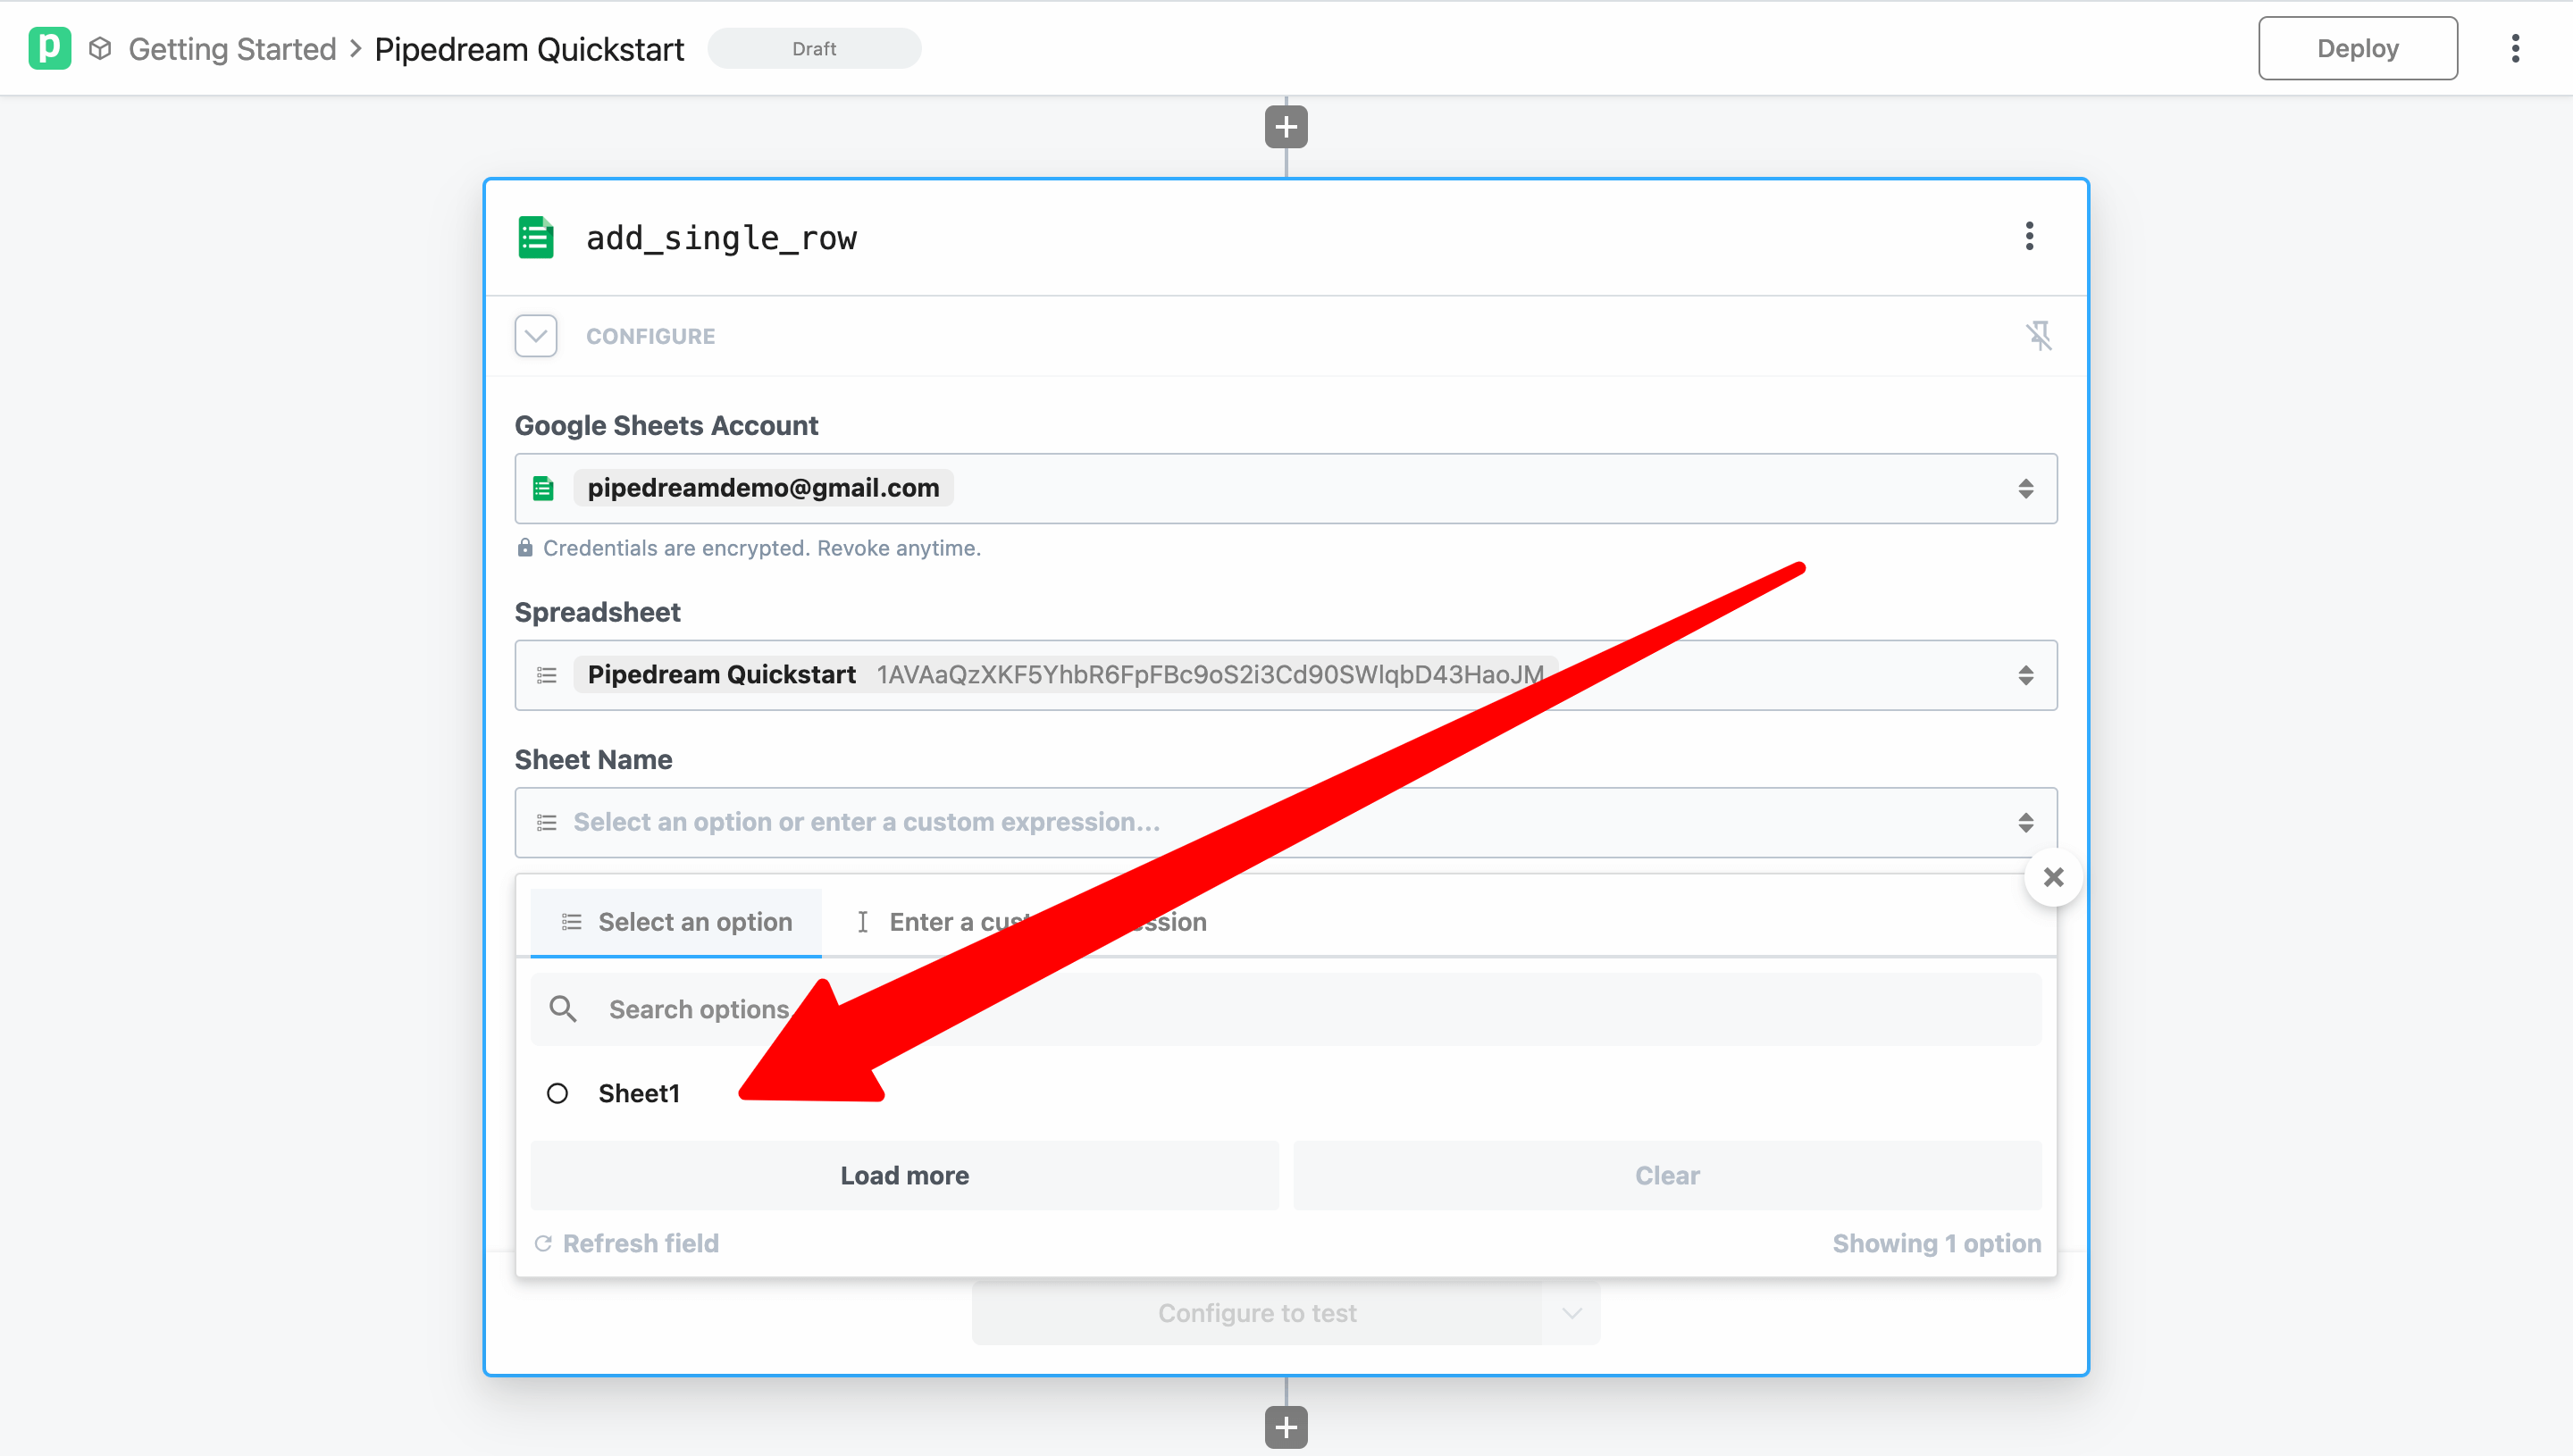Click the Load more button
Image resolution: width=2573 pixels, height=1456 pixels.
pyautogui.click(x=905, y=1175)
